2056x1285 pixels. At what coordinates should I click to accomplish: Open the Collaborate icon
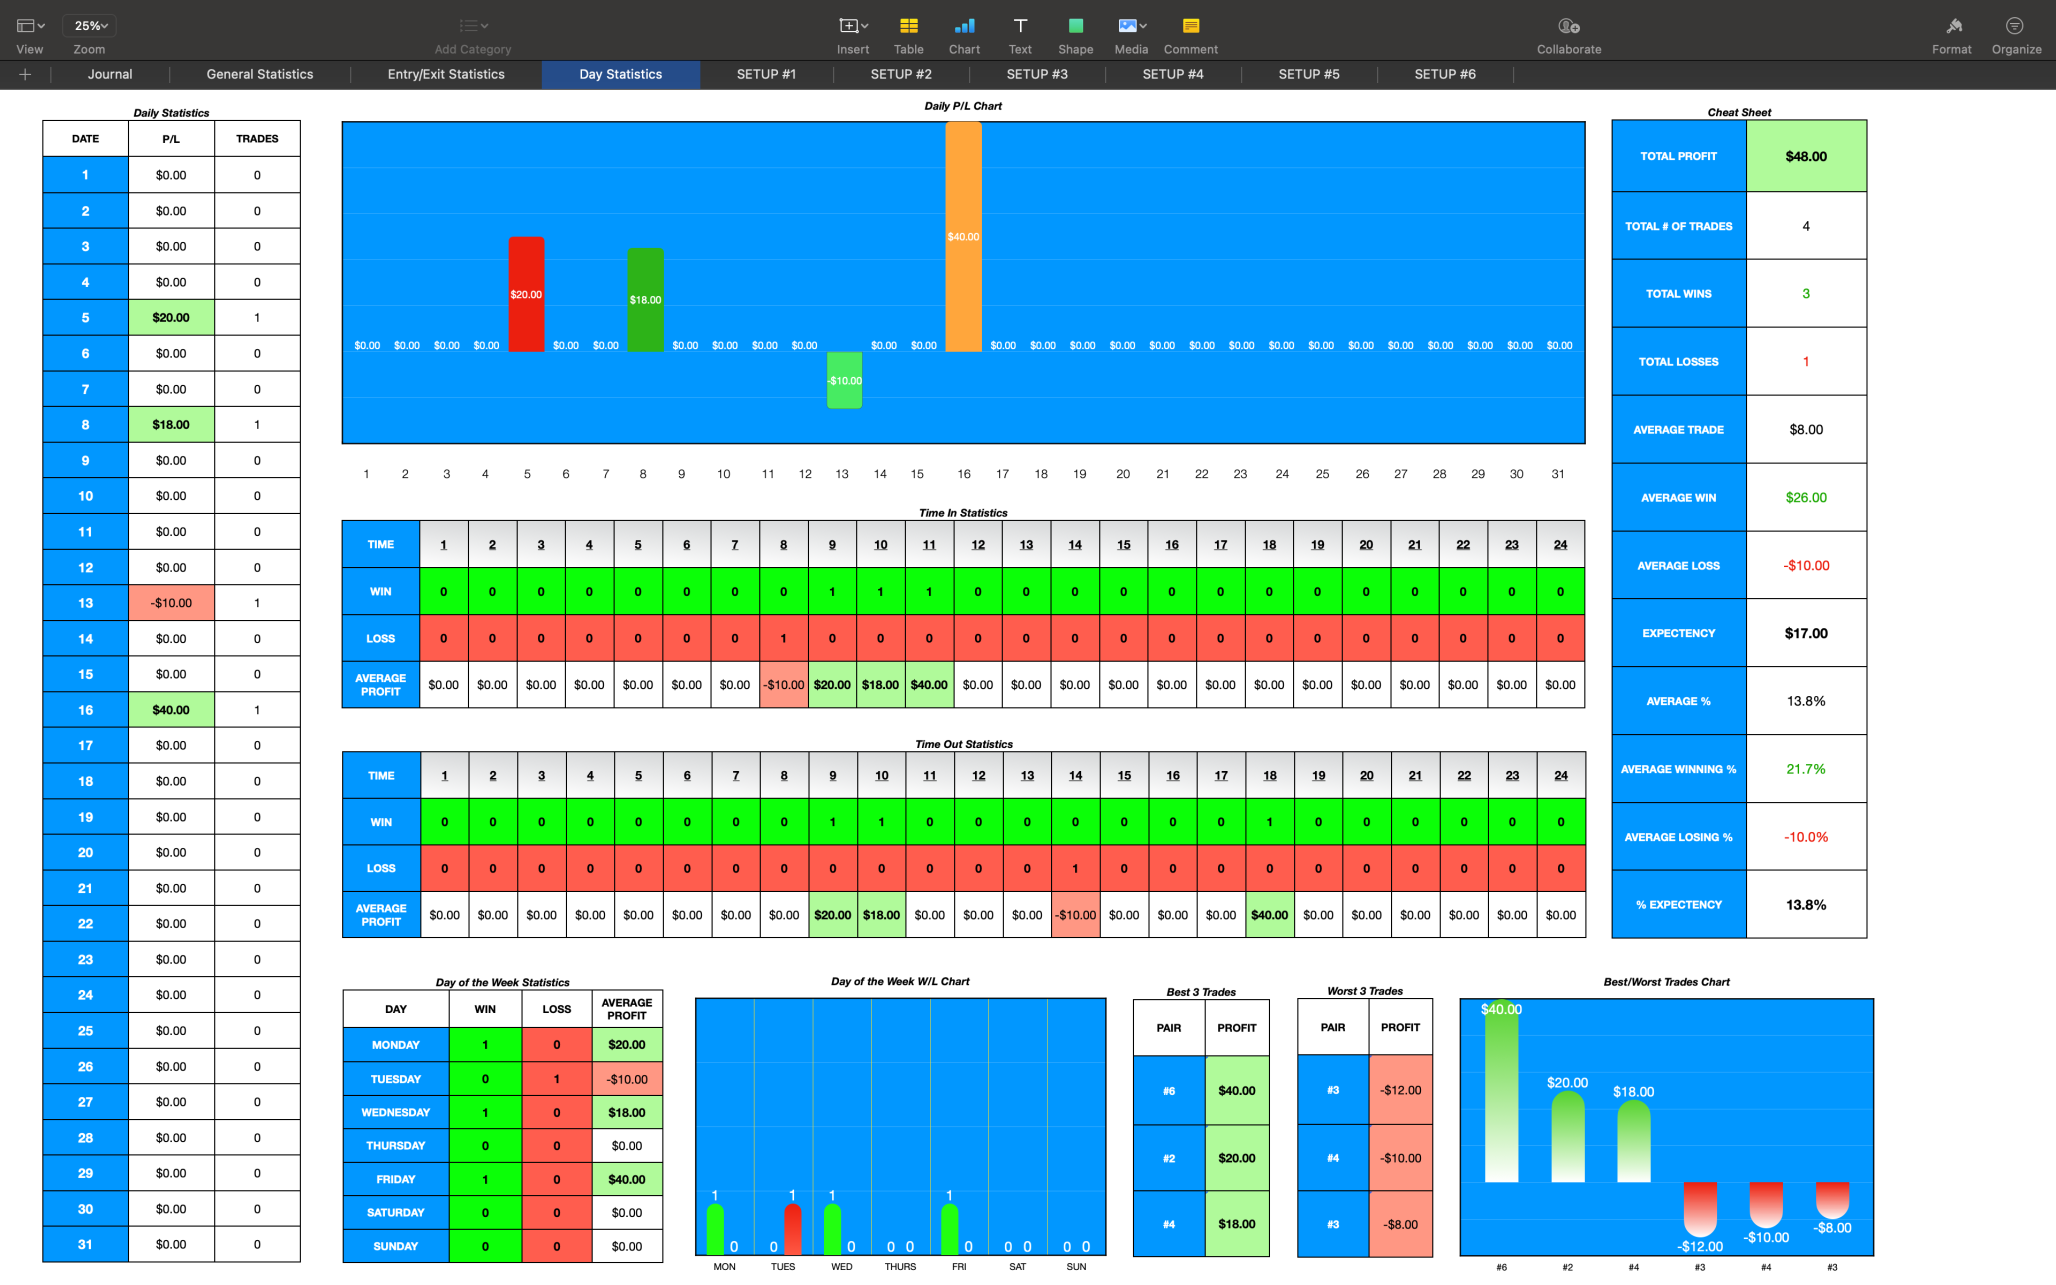coord(1568,26)
